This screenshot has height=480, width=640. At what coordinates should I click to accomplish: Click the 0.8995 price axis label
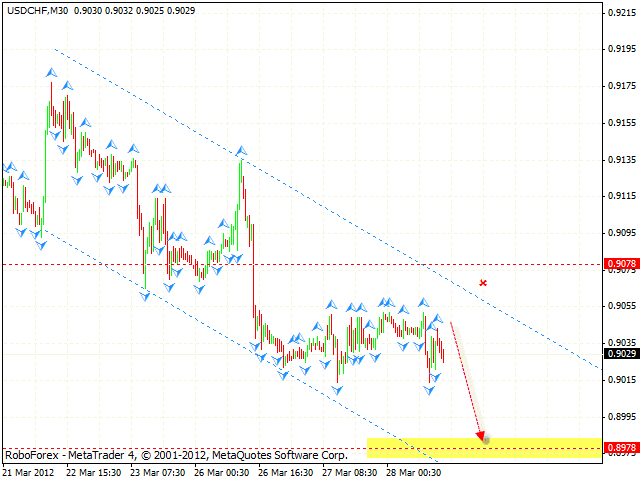pos(620,416)
